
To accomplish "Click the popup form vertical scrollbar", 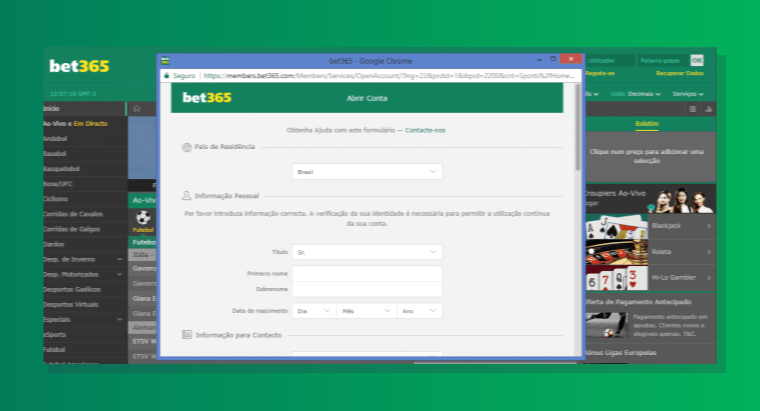I will 577,127.
